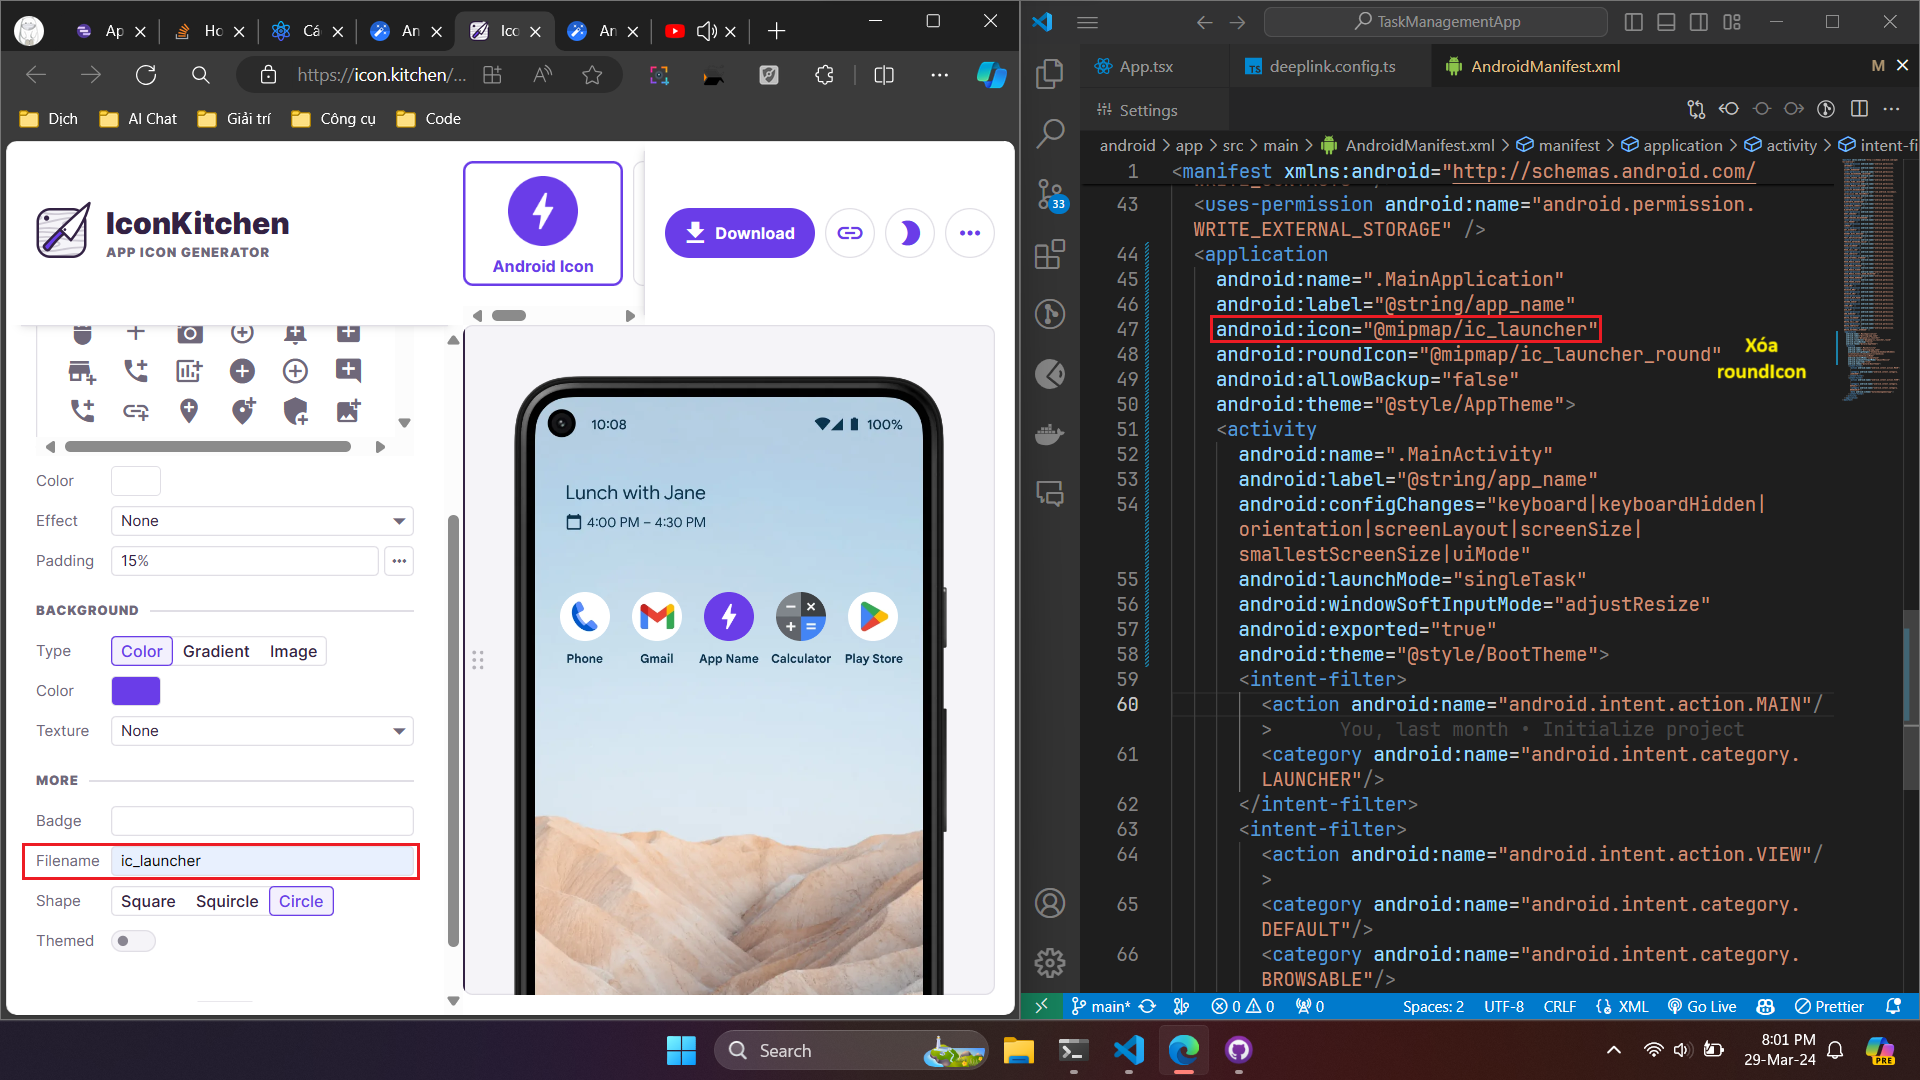
Task: Pick the add link icon
Action: [x=136, y=411]
